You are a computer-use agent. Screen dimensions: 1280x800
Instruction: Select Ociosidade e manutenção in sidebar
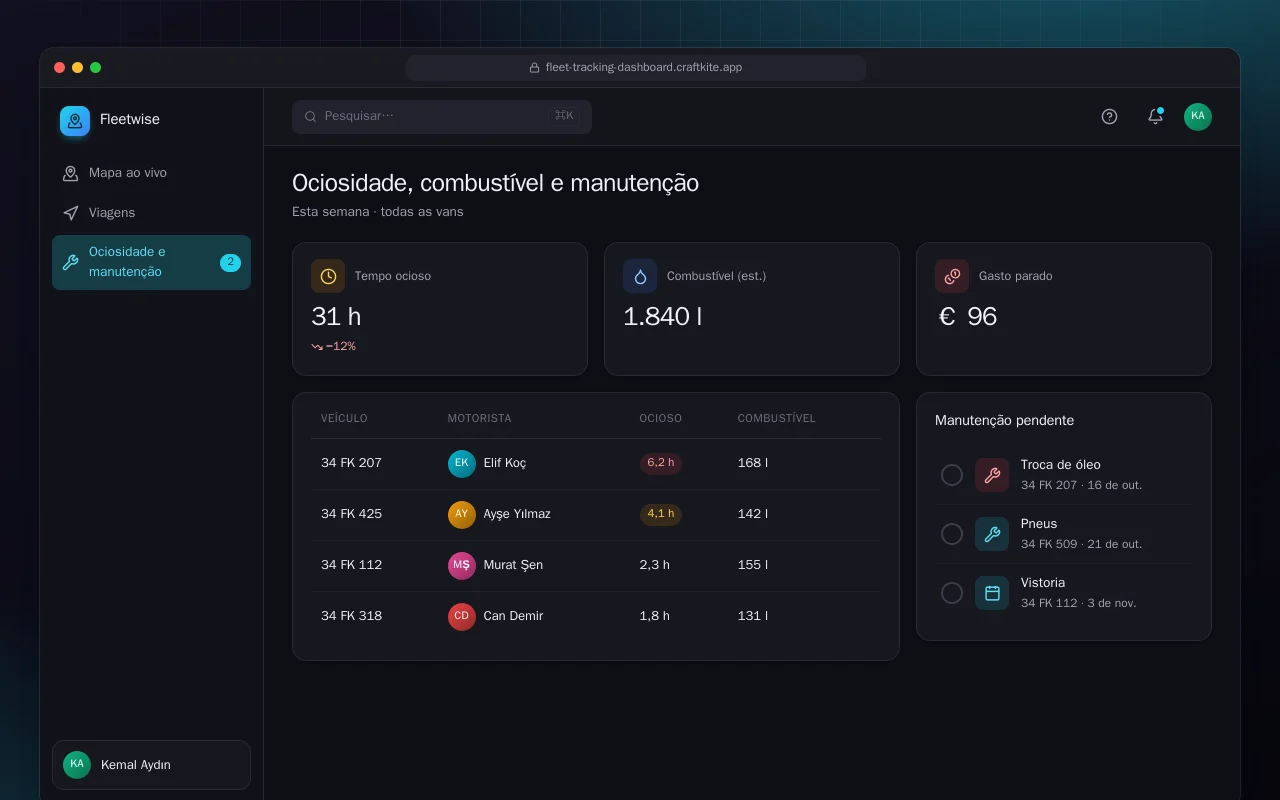(x=151, y=262)
